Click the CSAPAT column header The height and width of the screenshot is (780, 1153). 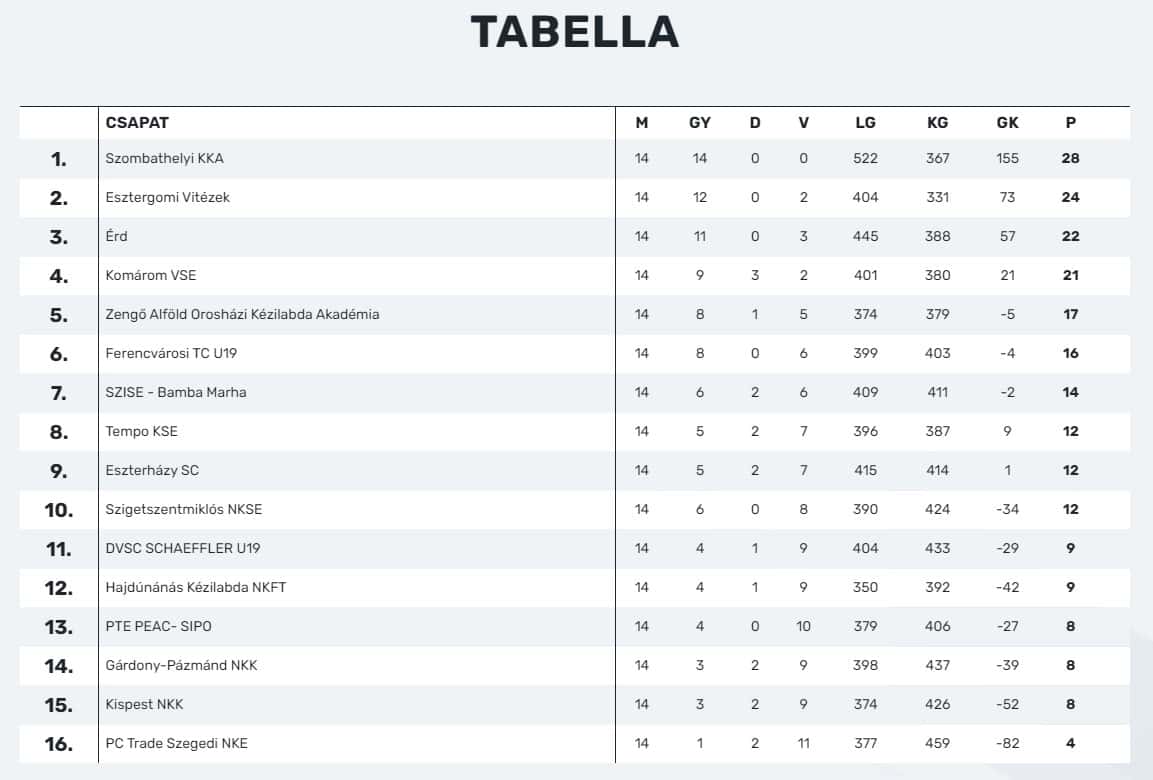pos(137,123)
